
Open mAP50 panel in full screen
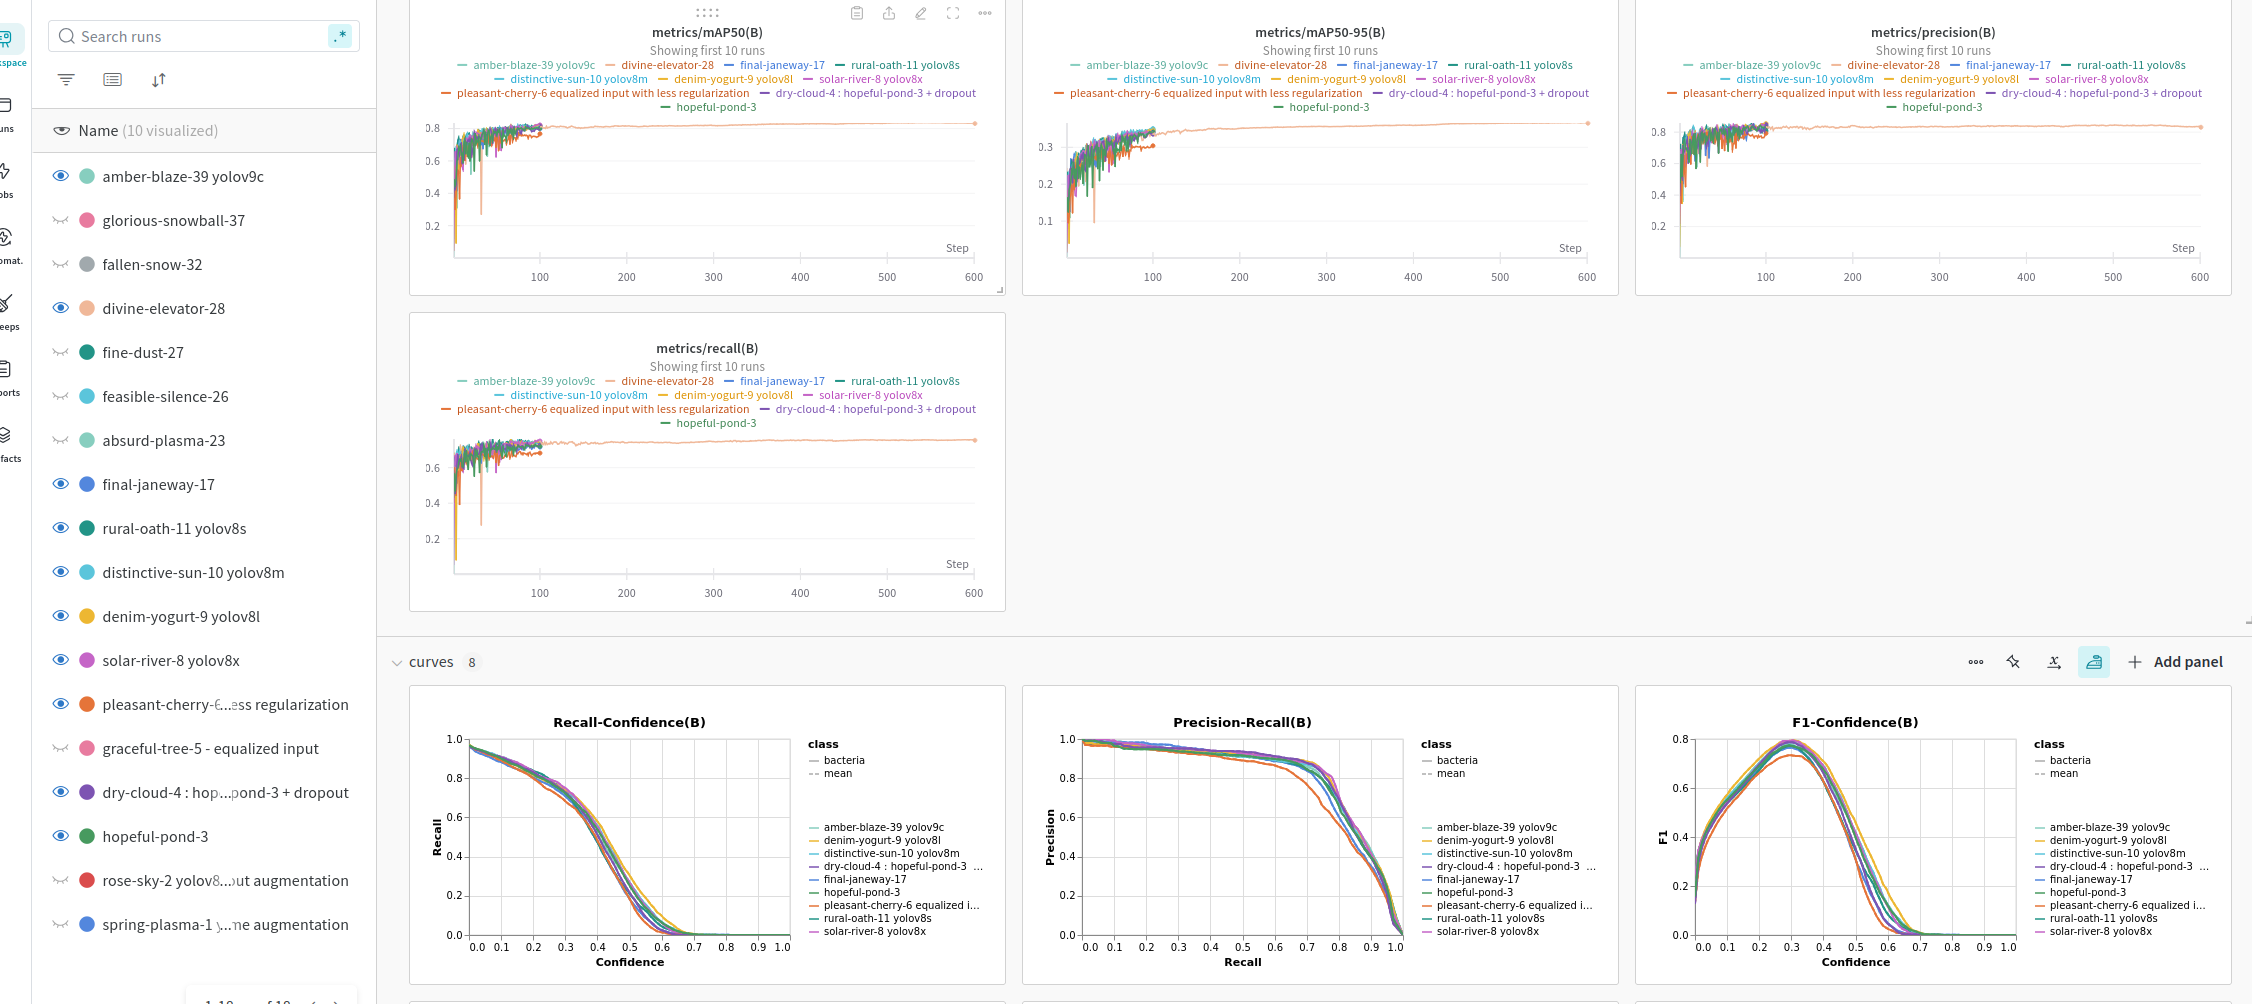pos(953,13)
